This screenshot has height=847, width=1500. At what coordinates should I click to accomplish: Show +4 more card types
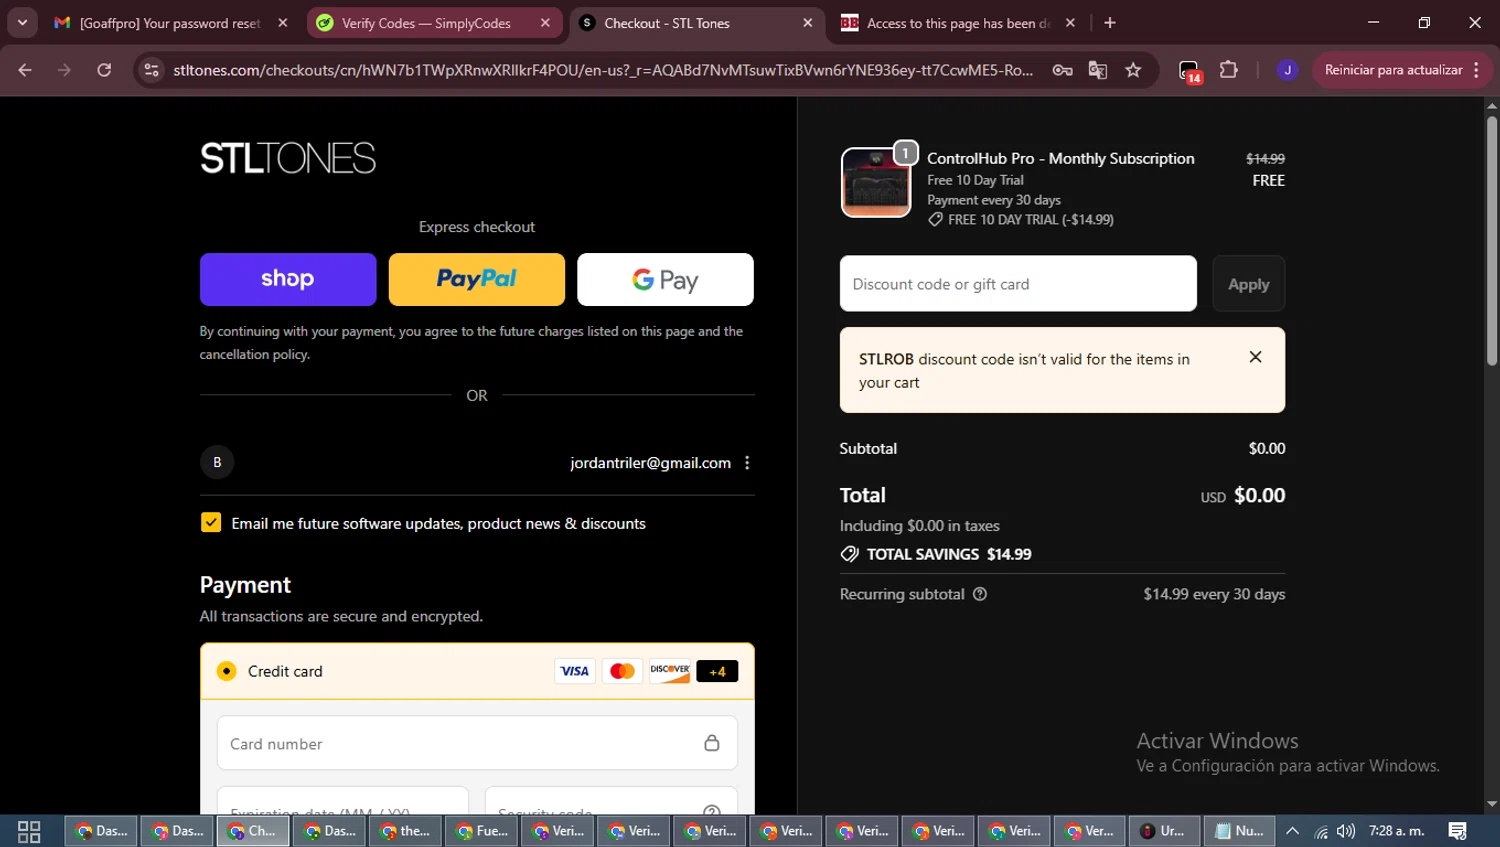coord(717,671)
